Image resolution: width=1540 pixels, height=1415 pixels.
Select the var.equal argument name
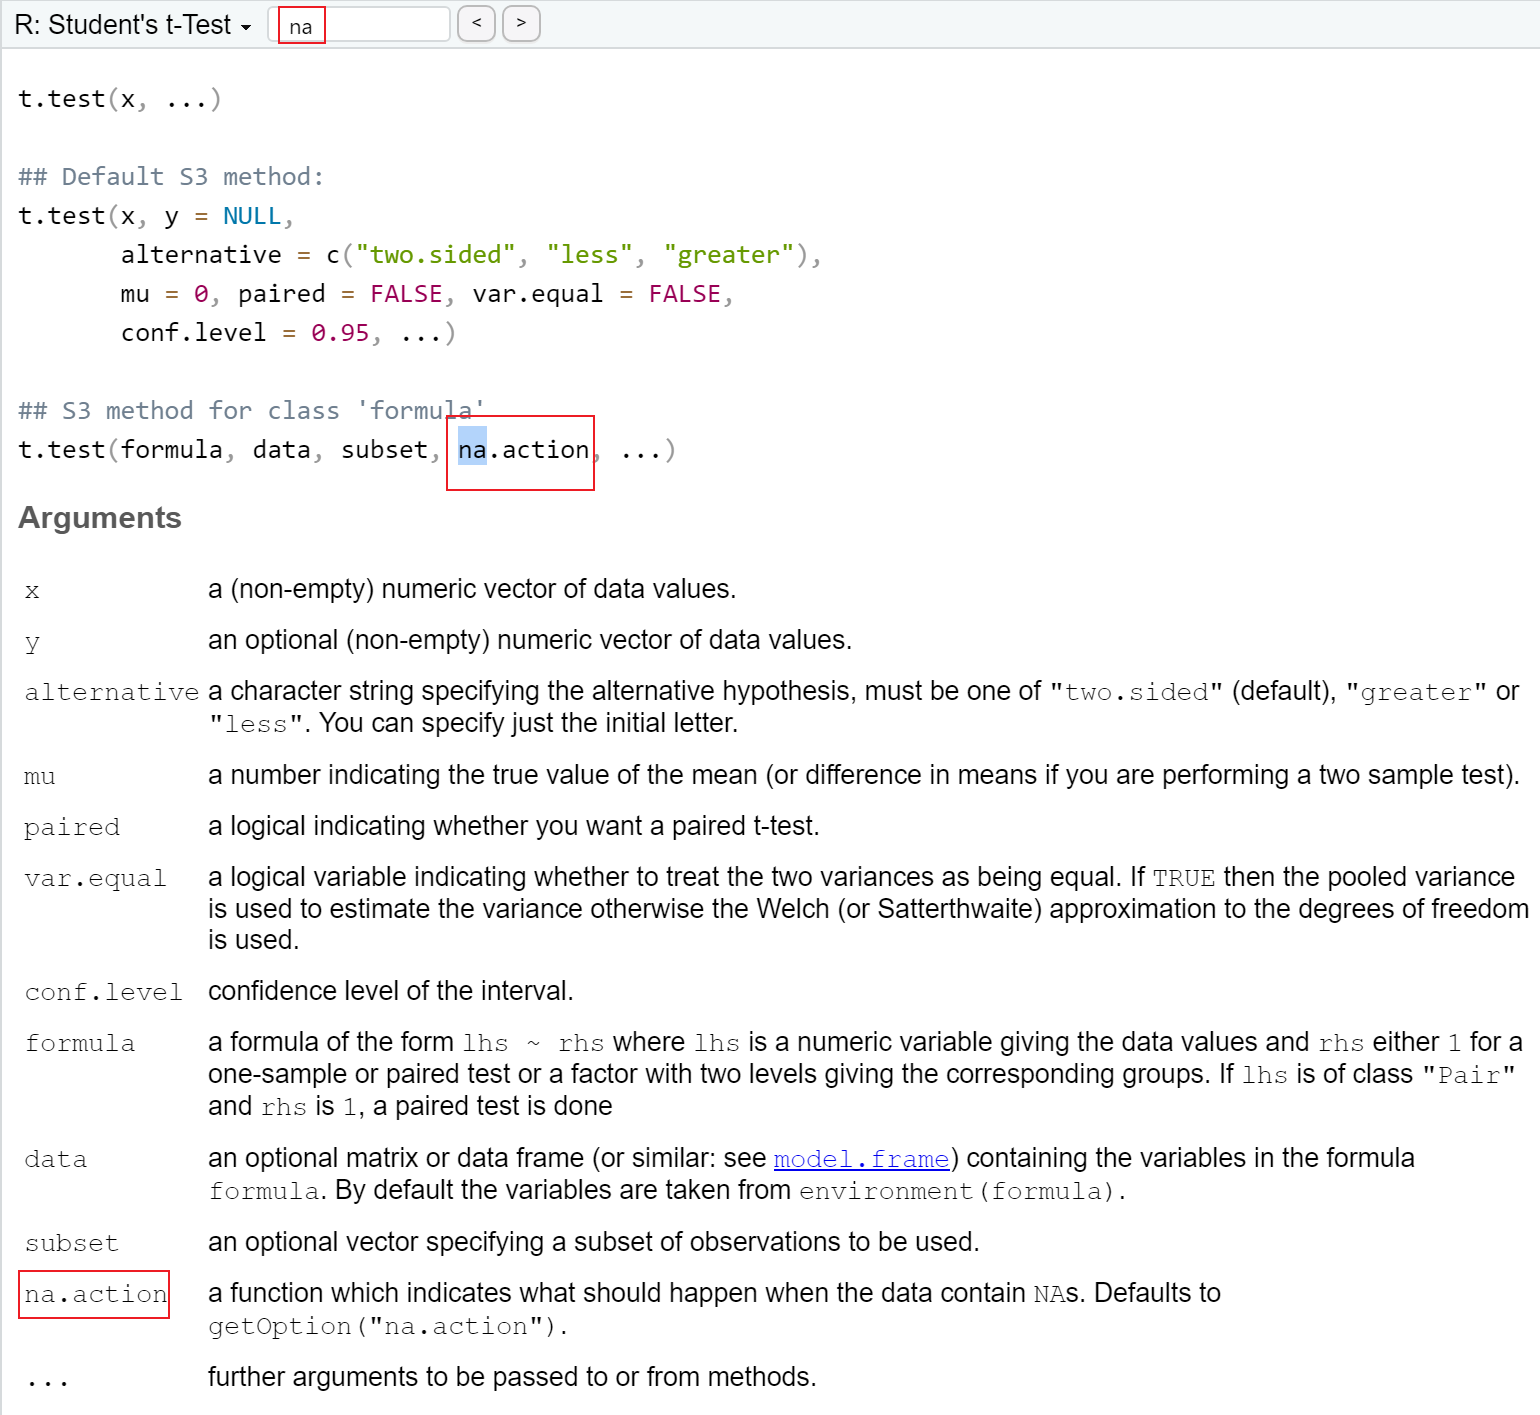pyautogui.click(x=95, y=878)
